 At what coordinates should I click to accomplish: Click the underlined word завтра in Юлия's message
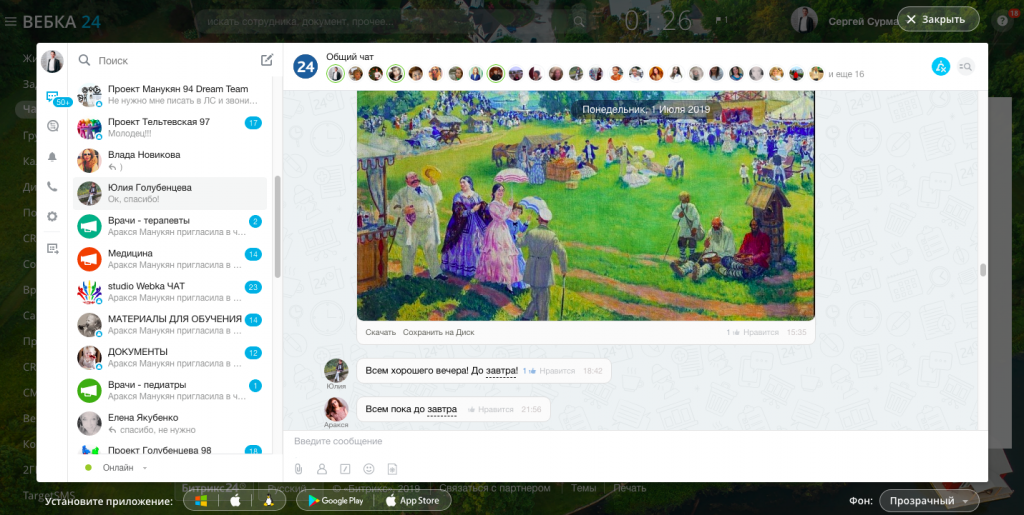click(502, 371)
